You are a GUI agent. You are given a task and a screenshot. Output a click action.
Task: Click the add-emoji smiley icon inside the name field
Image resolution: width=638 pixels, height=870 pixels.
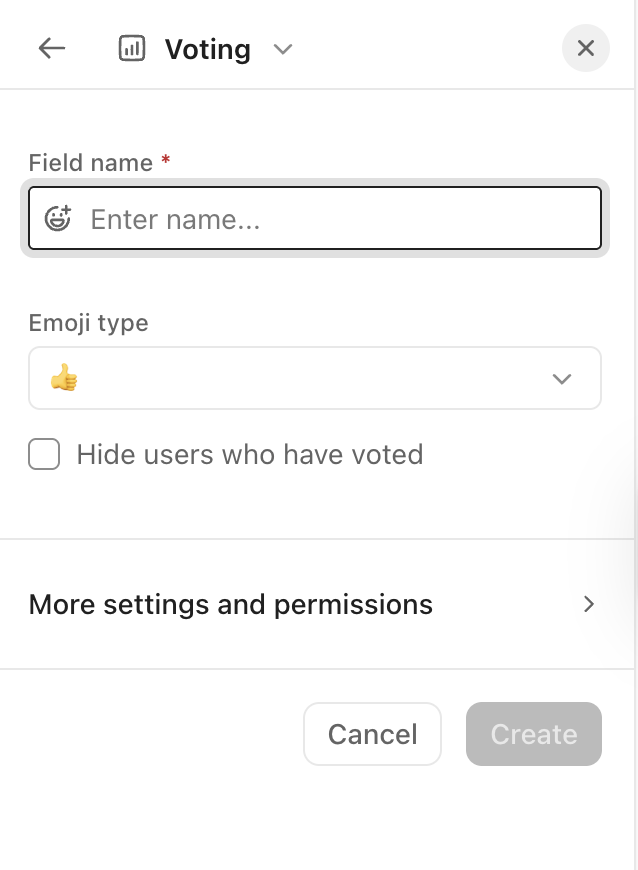[58, 218]
